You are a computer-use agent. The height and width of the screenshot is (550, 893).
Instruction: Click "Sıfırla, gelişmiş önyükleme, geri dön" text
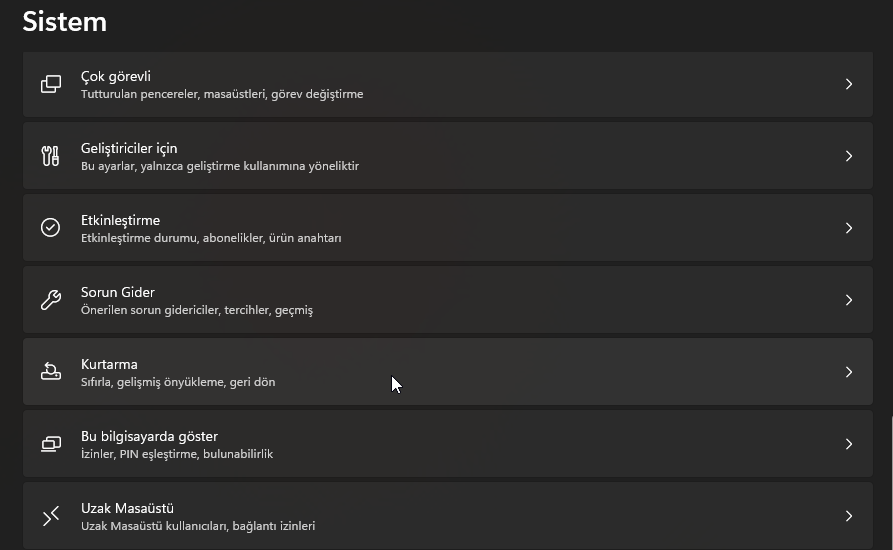tap(178, 382)
